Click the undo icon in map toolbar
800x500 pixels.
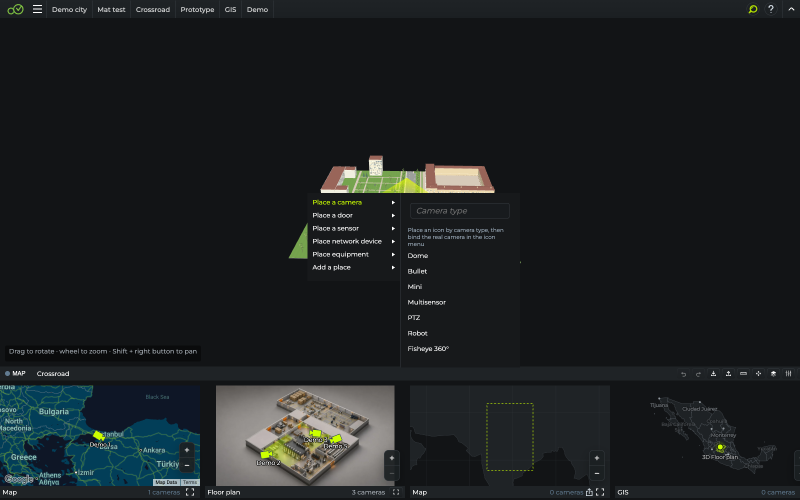(x=684, y=374)
